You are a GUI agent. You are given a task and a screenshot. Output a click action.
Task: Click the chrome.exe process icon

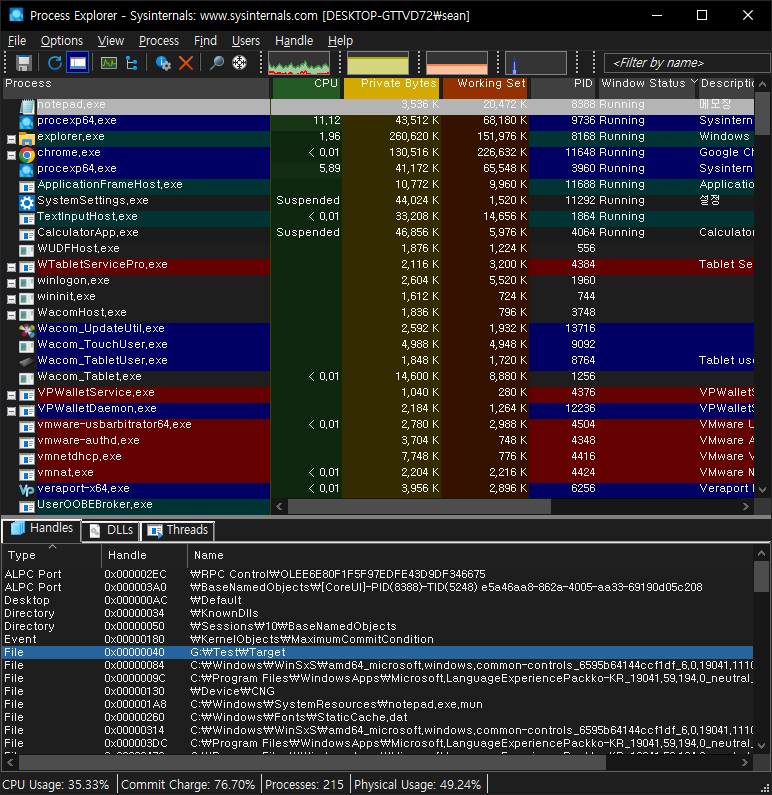click(27, 154)
